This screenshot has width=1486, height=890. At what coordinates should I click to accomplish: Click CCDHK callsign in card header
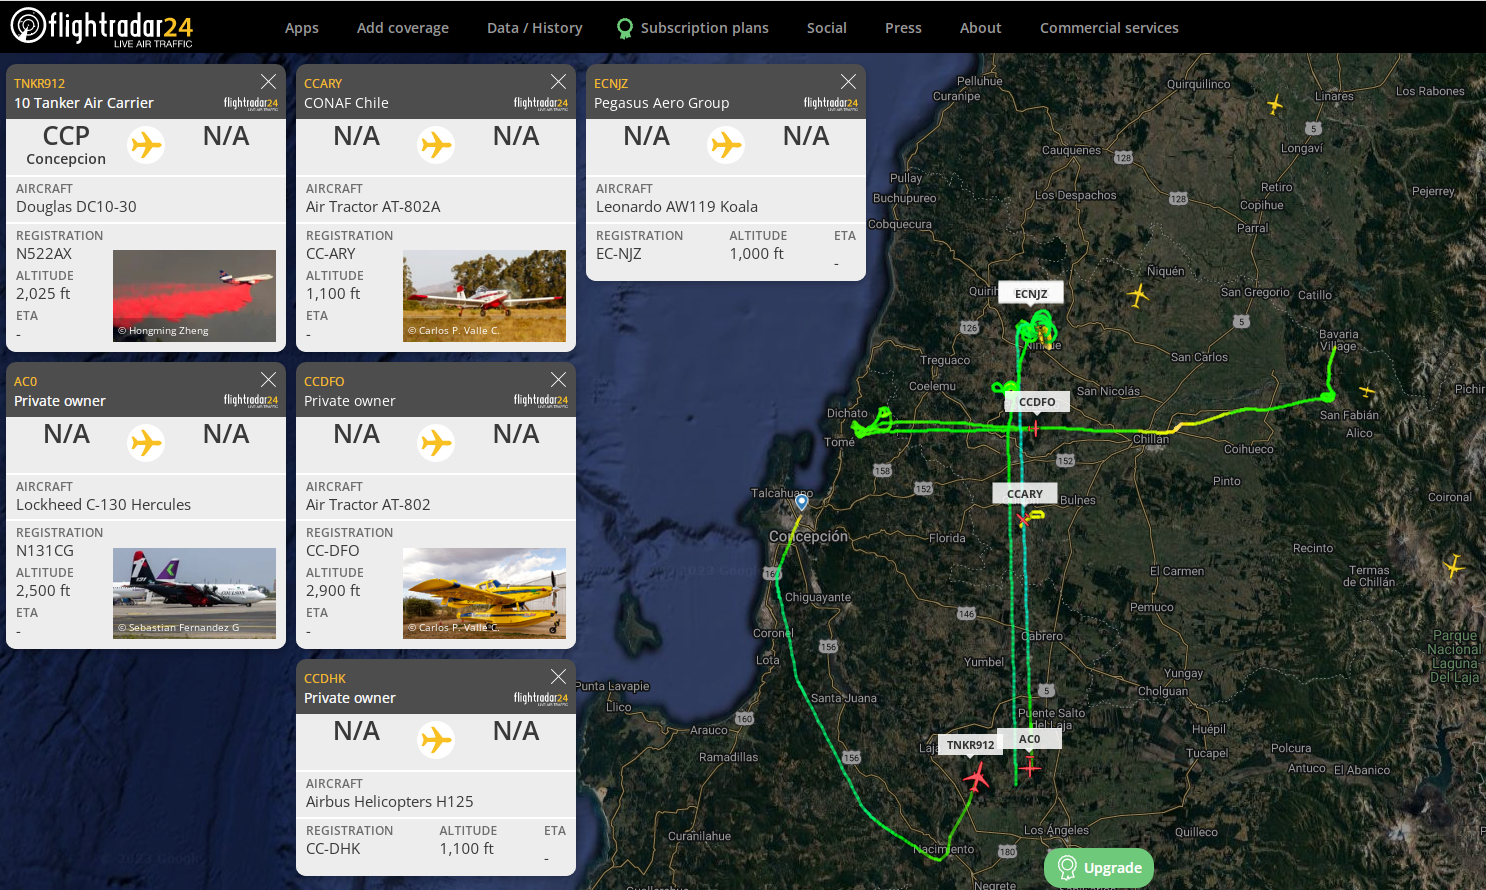click(325, 679)
